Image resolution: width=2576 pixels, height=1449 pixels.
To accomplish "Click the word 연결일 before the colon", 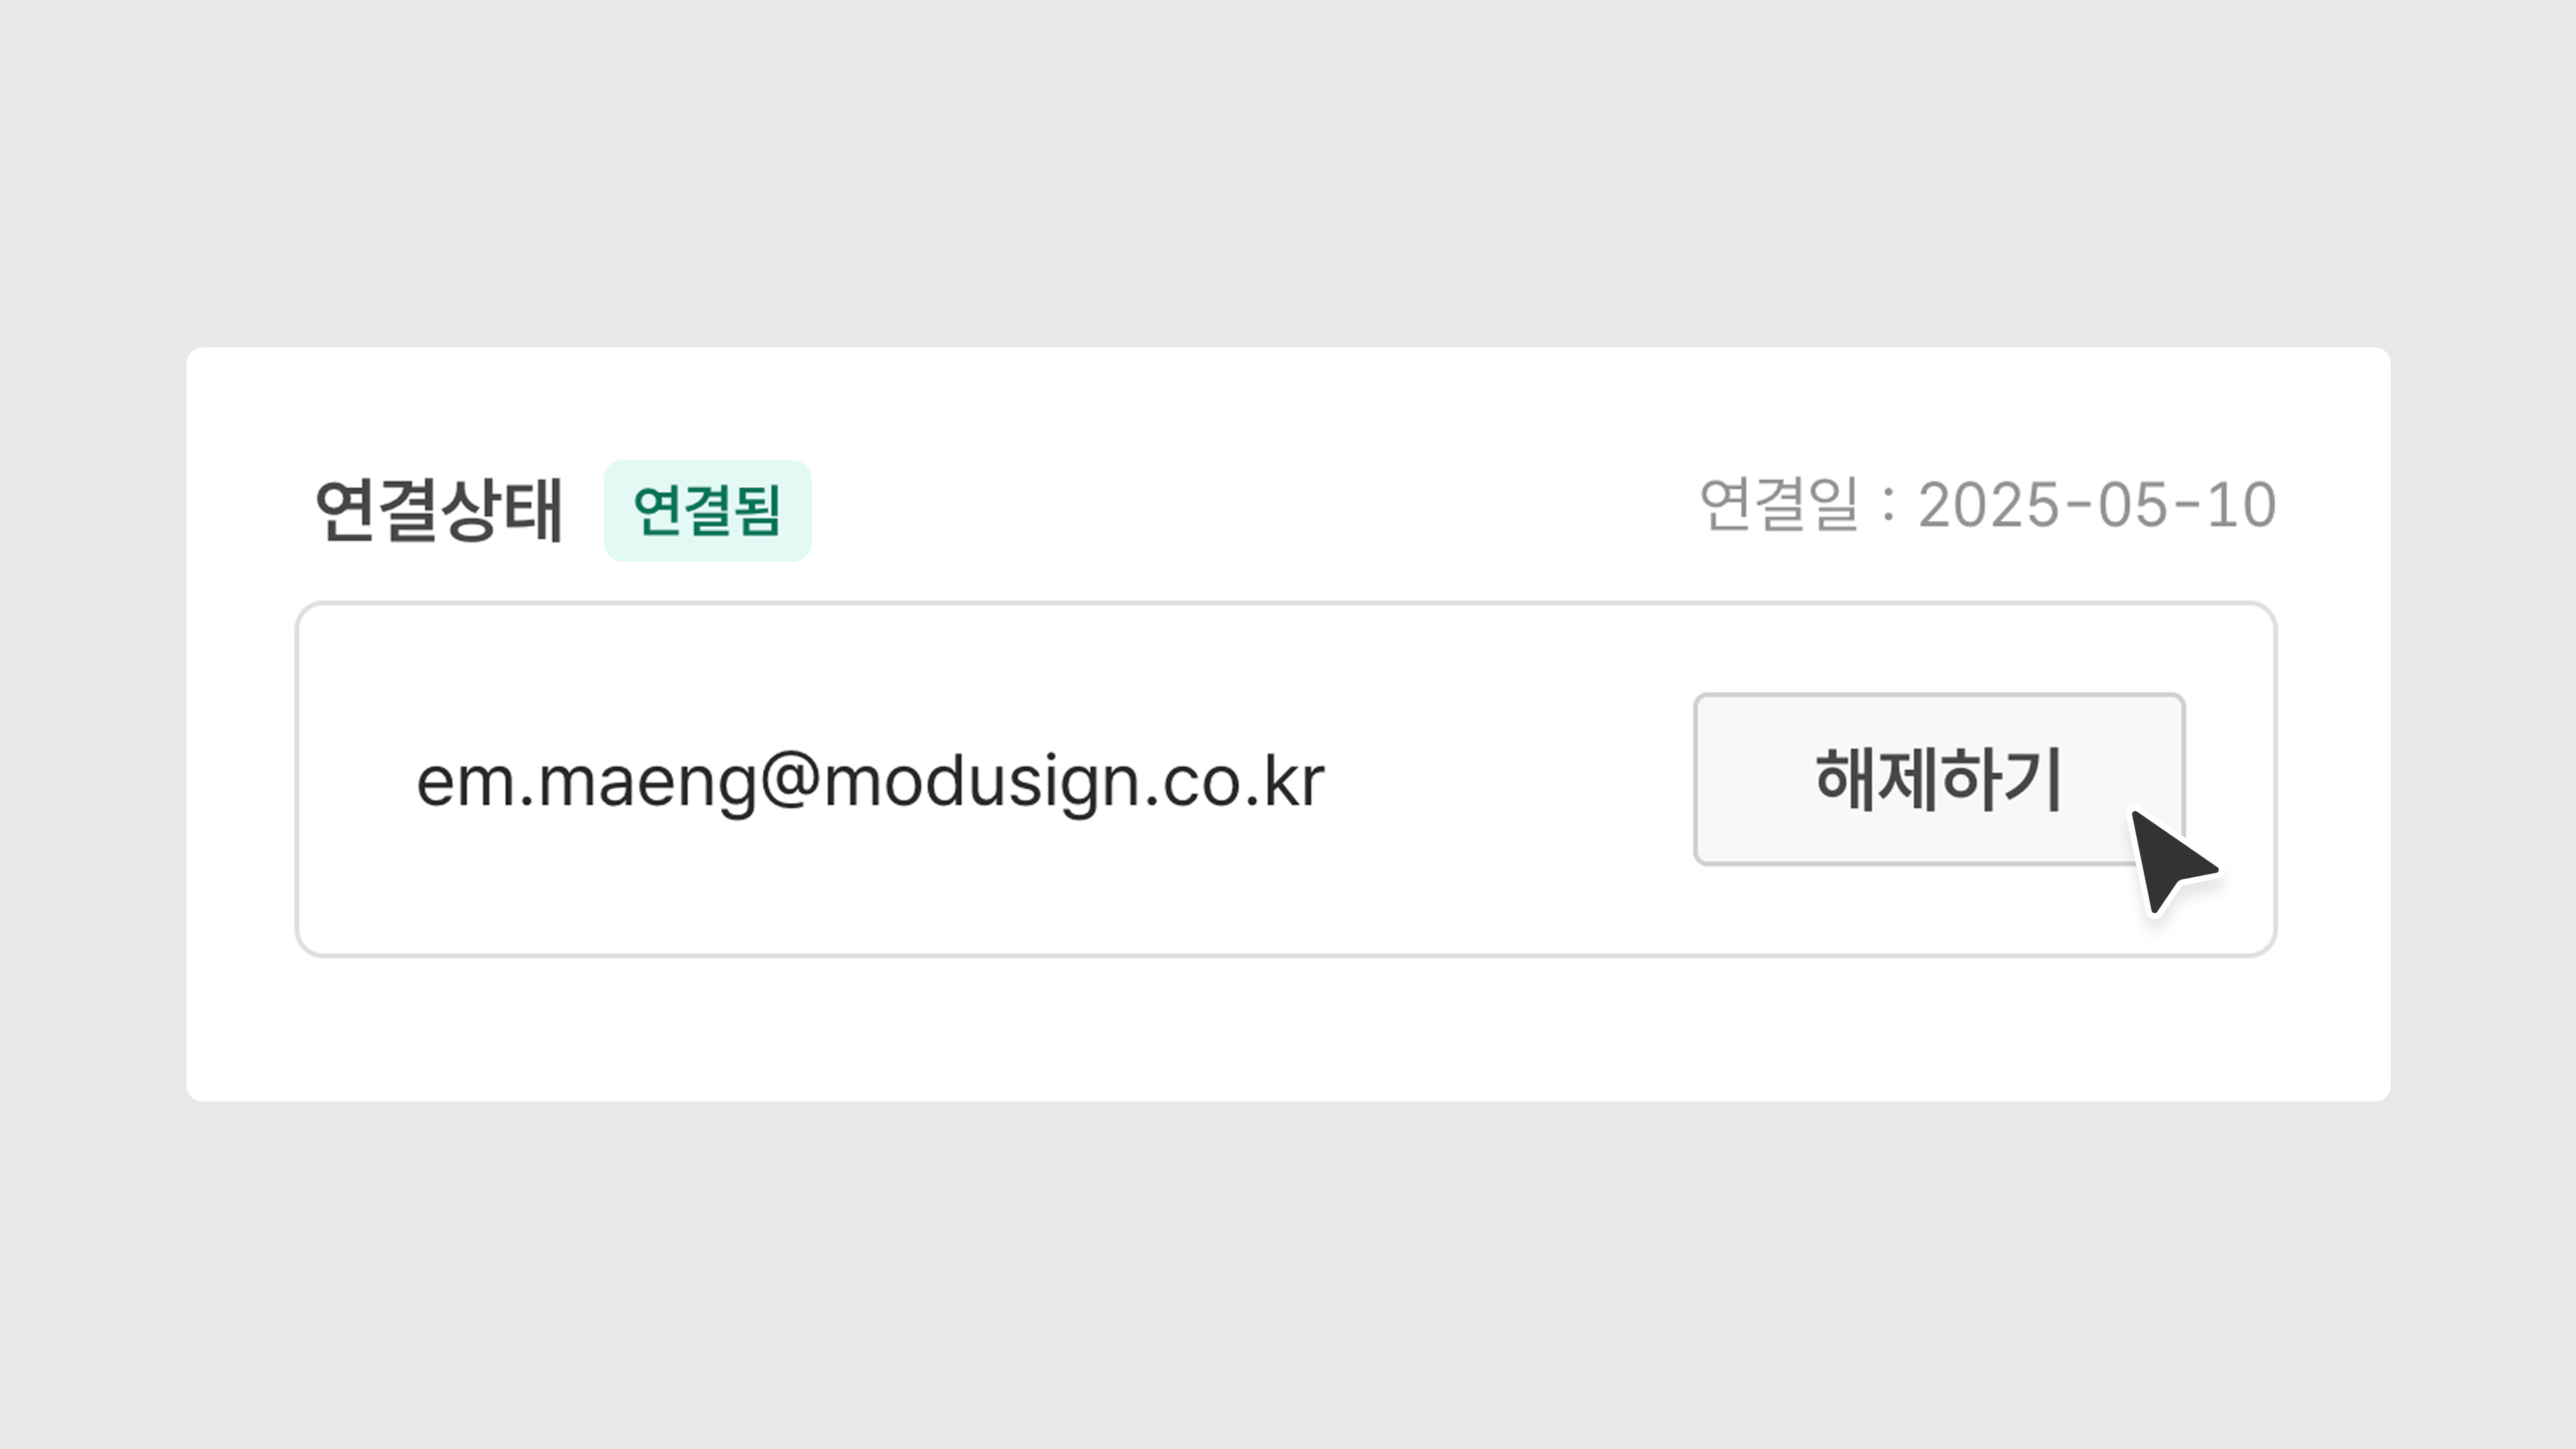I will pos(1778,505).
